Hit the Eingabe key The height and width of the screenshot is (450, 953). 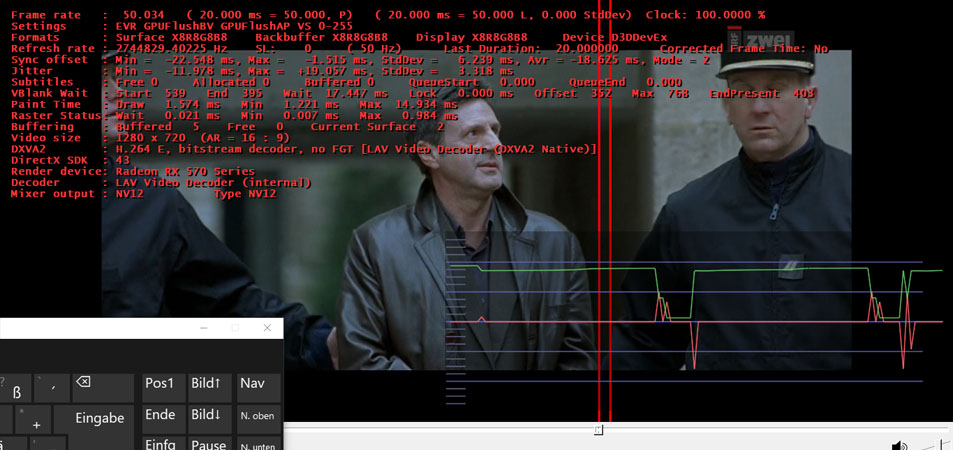pos(100,419)
